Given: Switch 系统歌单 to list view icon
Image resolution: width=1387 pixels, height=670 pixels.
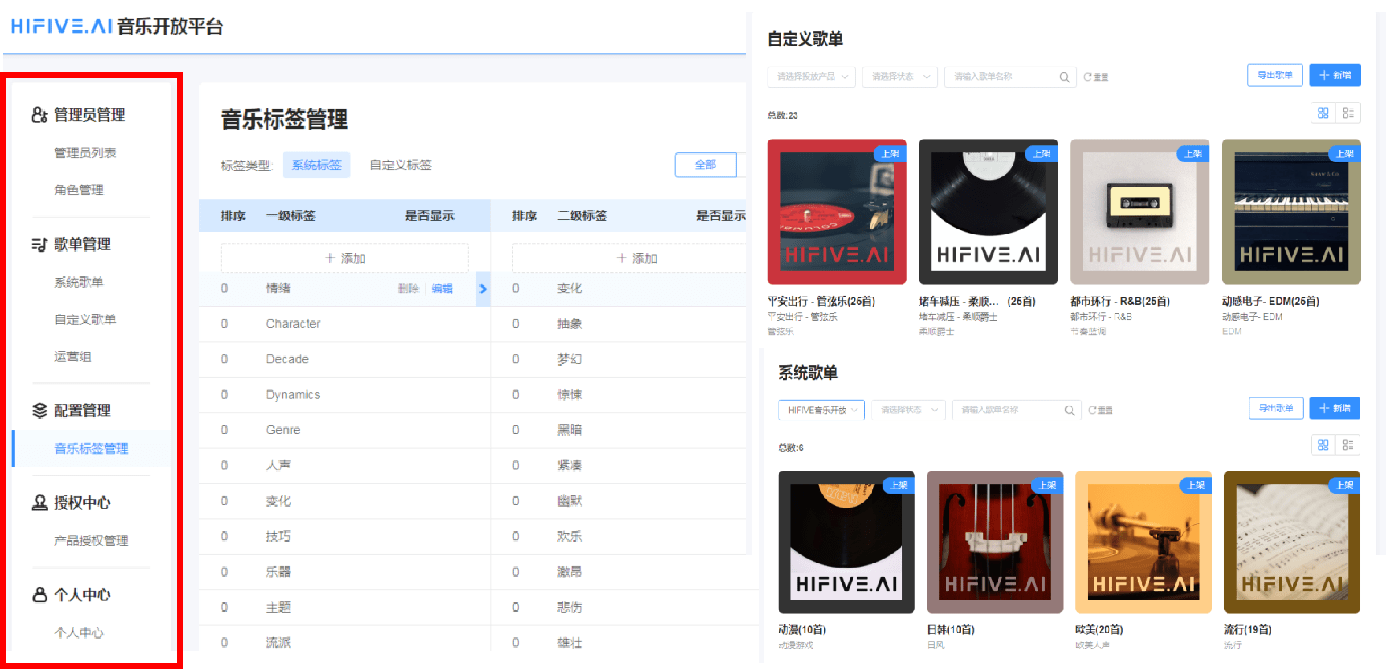Looking at the screenshot, I should point(1348,445).
